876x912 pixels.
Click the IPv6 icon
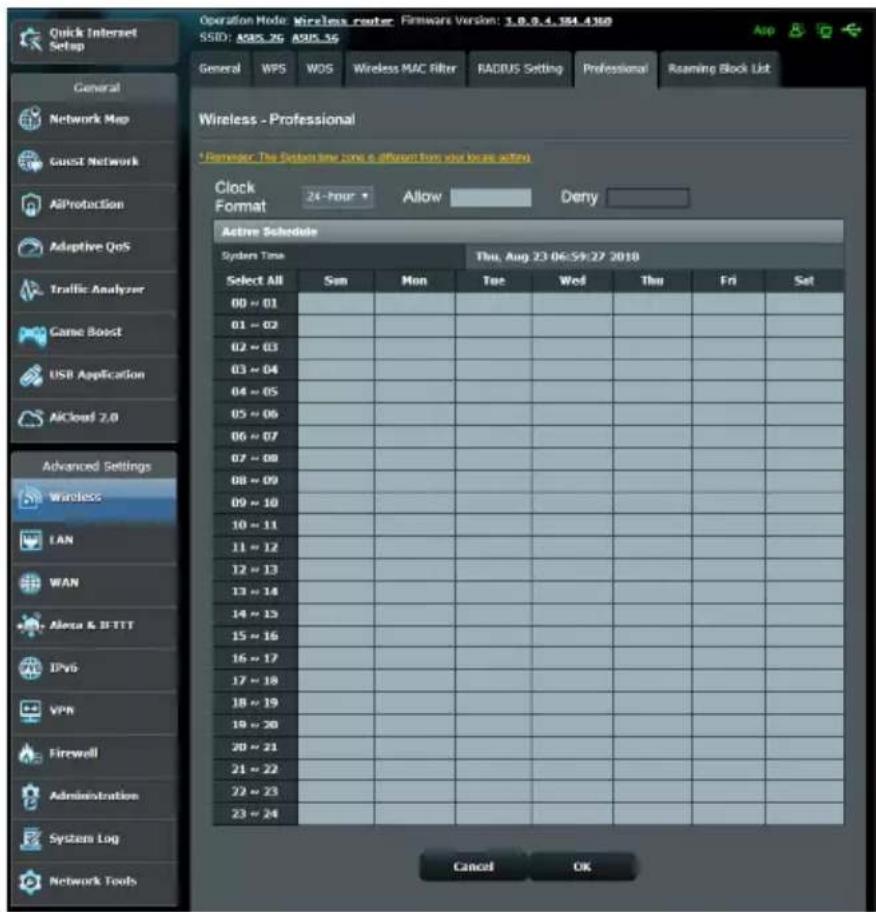coord(30,668)
